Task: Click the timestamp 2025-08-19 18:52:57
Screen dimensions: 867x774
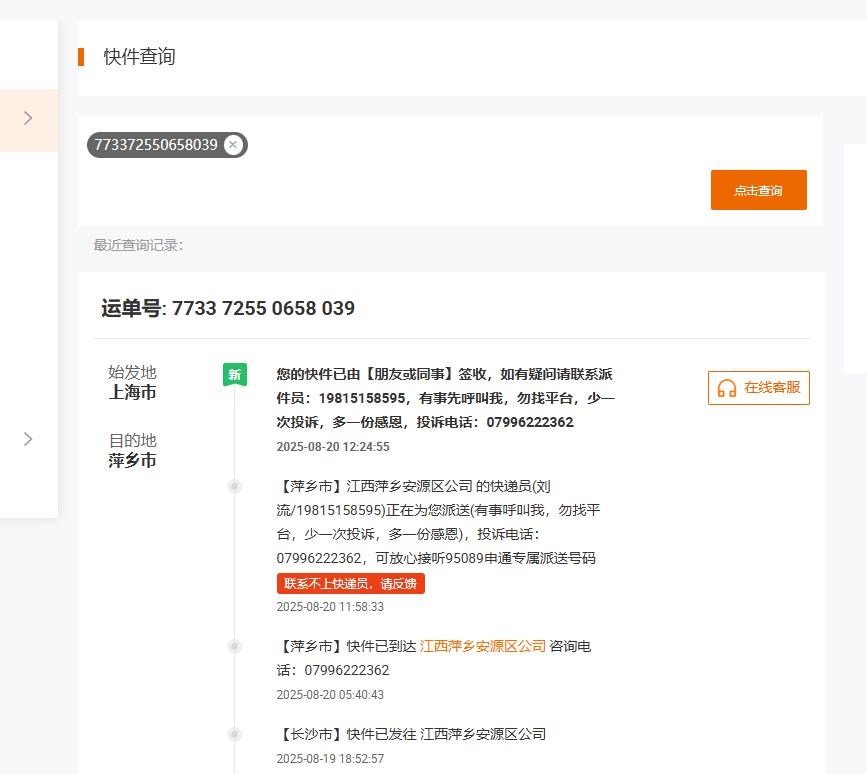Action: click(x=330, y=759)
